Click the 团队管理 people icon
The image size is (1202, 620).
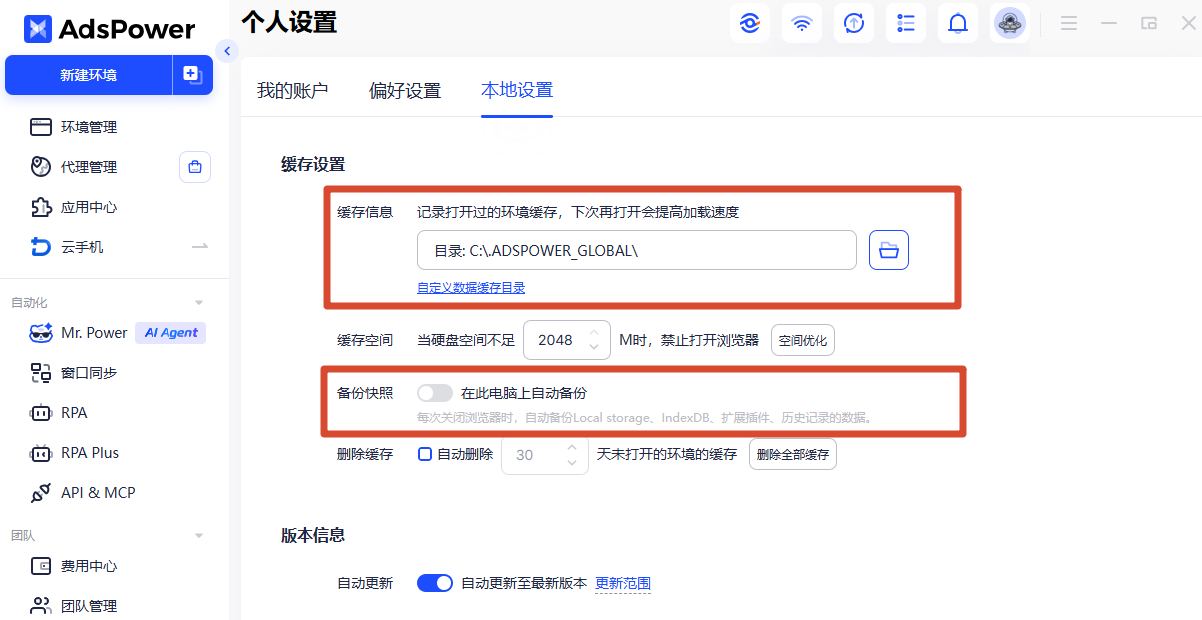[x=40, y=606]
